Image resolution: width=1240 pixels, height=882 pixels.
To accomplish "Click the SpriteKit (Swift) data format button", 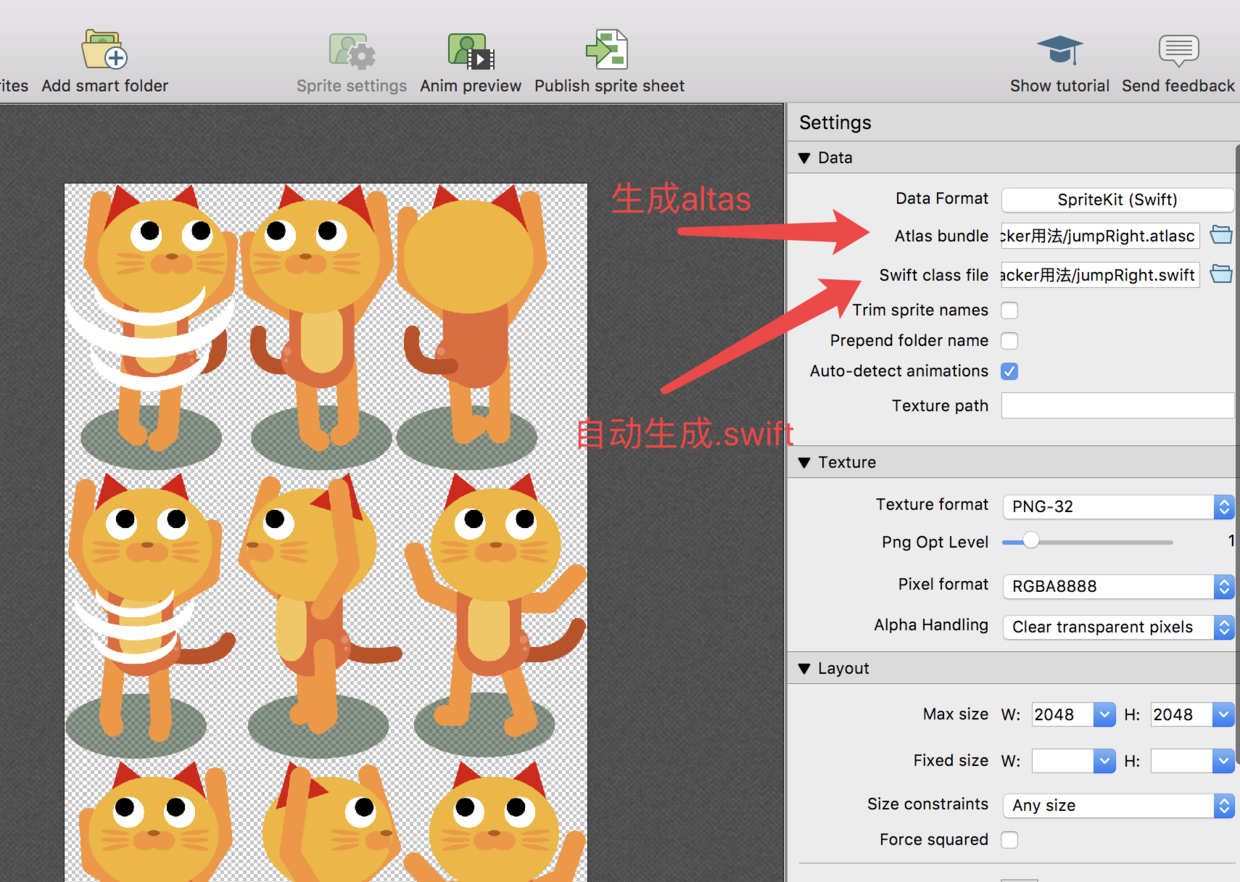I will tap(1118, 199).
